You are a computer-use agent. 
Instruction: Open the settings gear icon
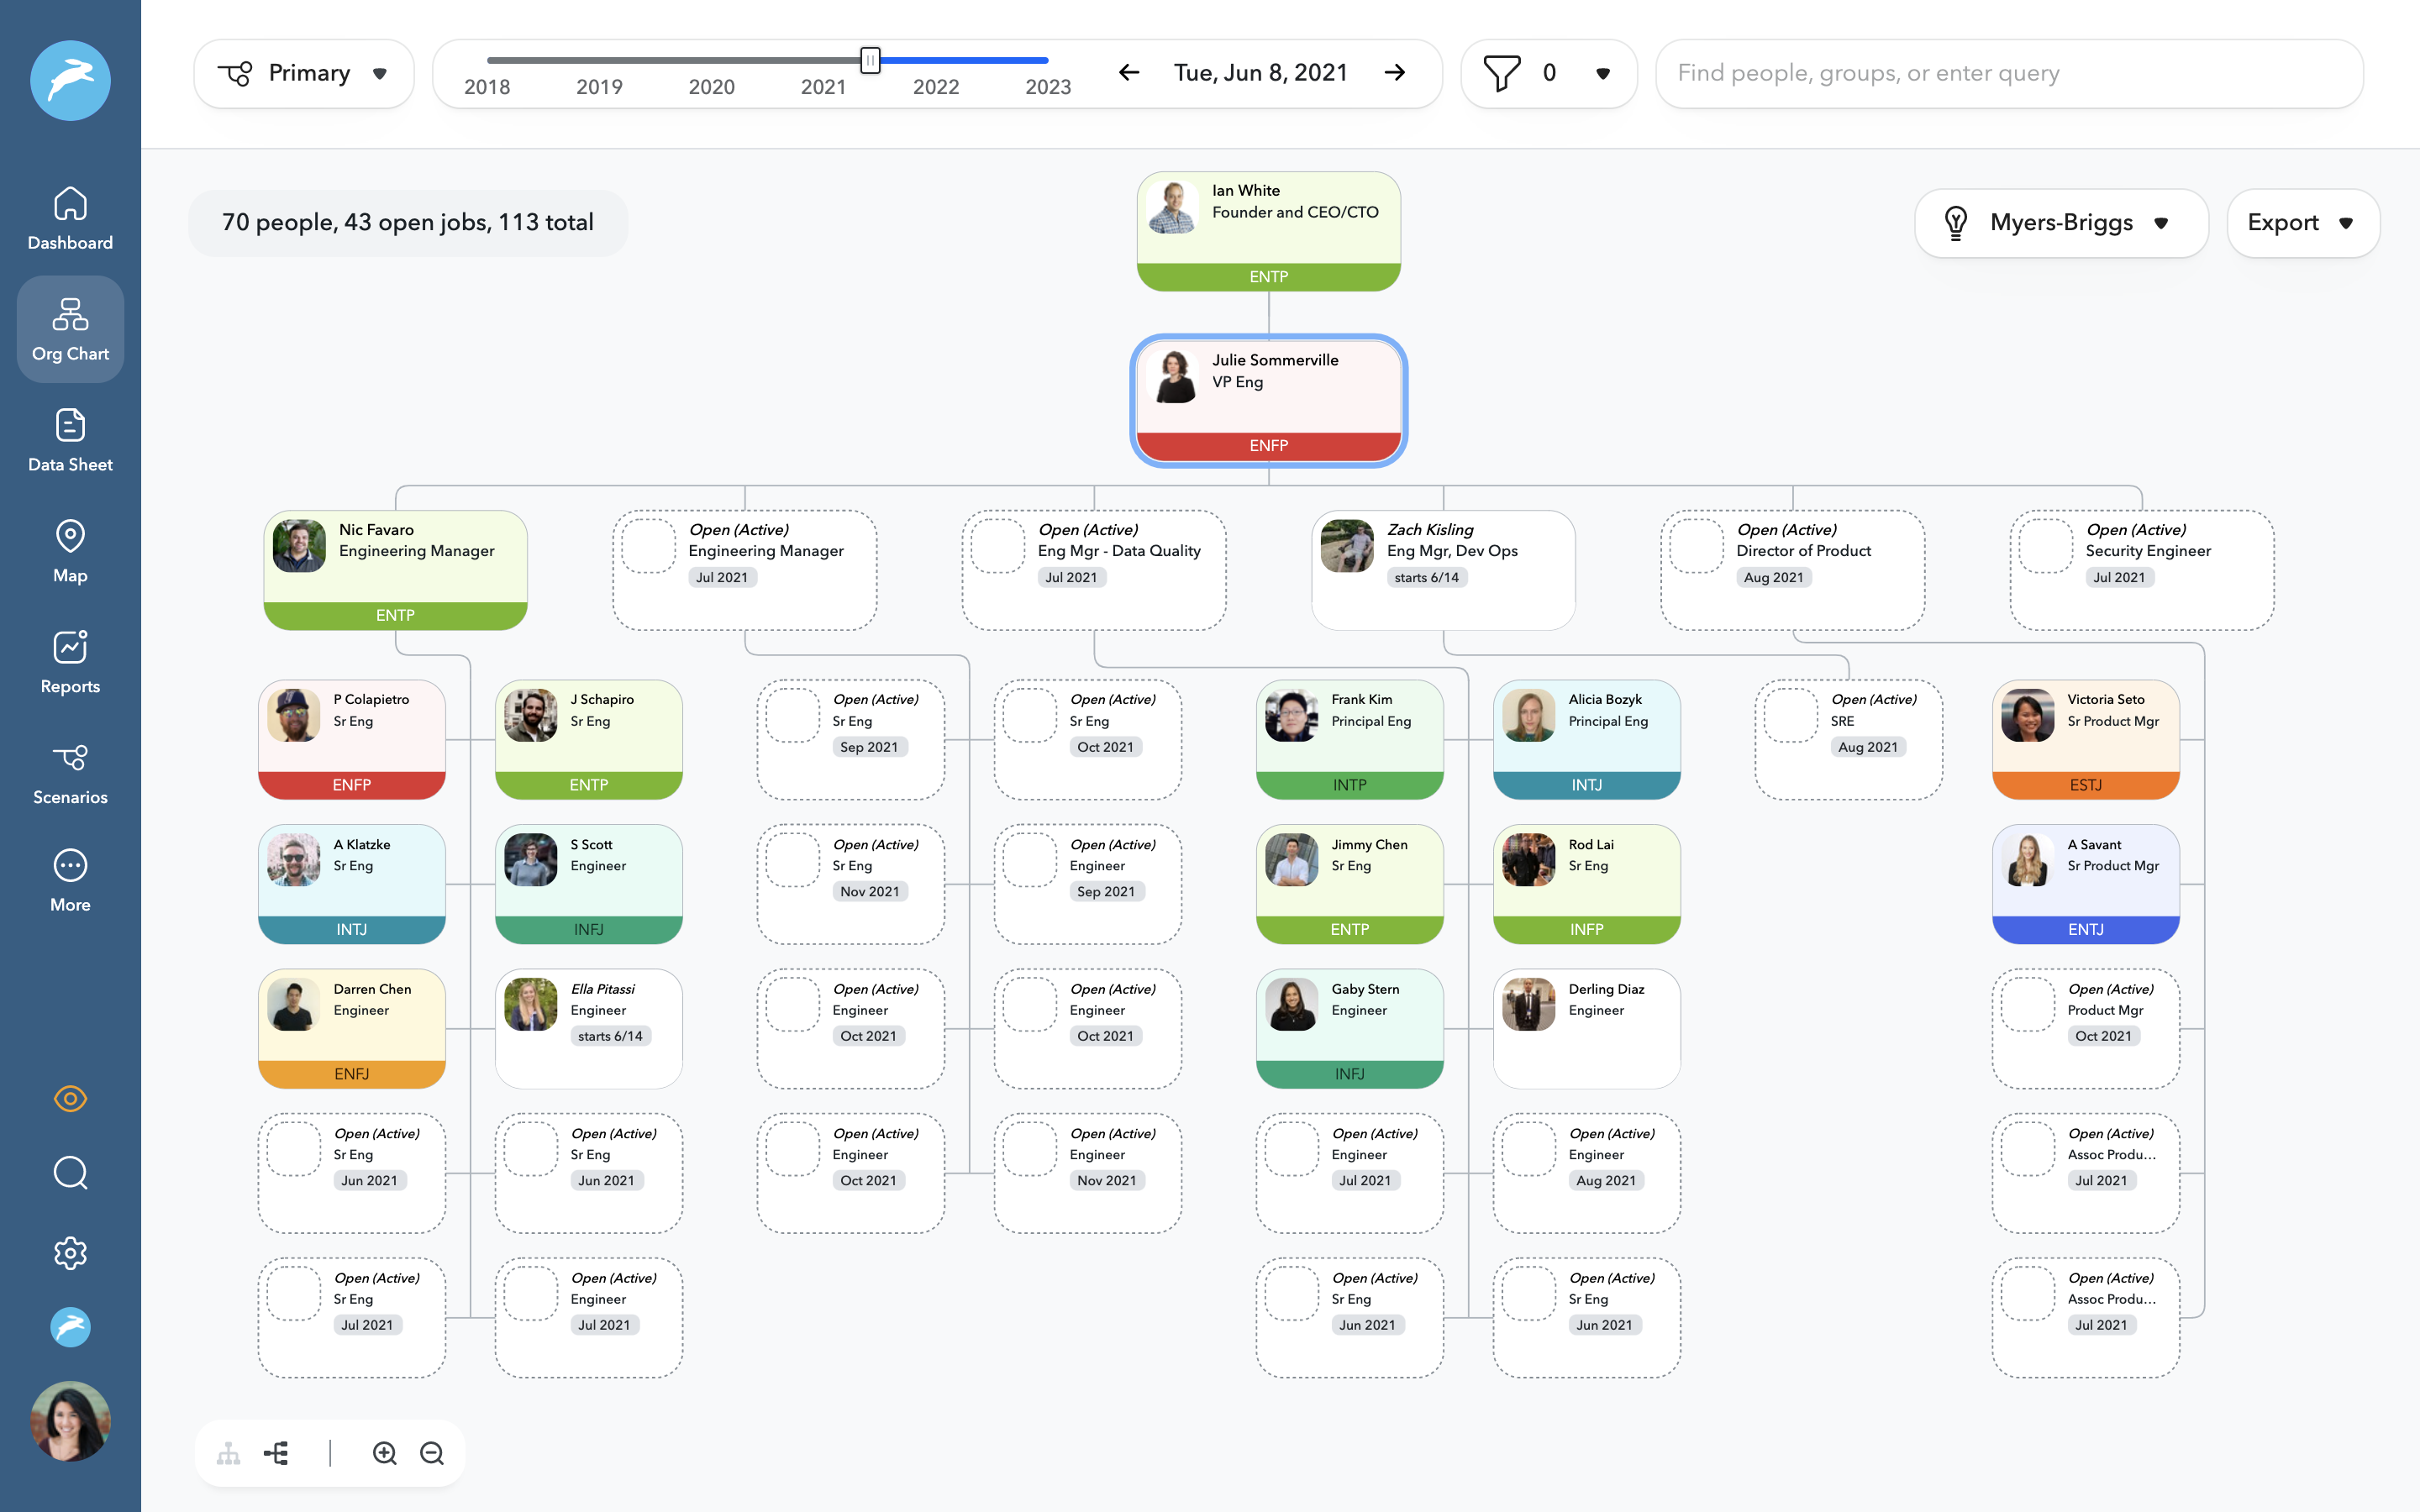tap(70, 1253)
